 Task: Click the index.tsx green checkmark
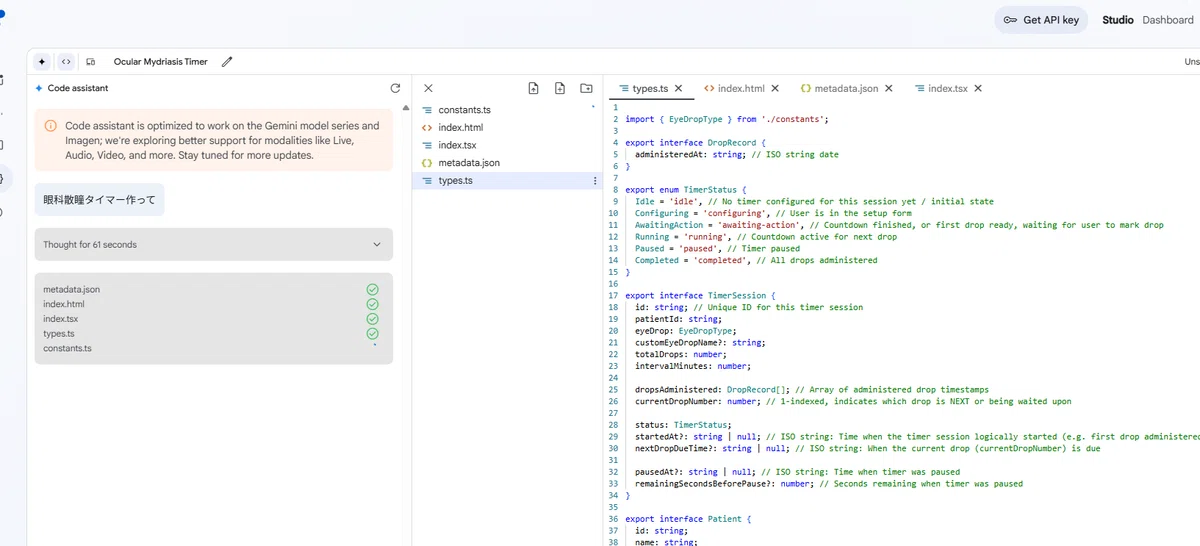pos(373,319)
